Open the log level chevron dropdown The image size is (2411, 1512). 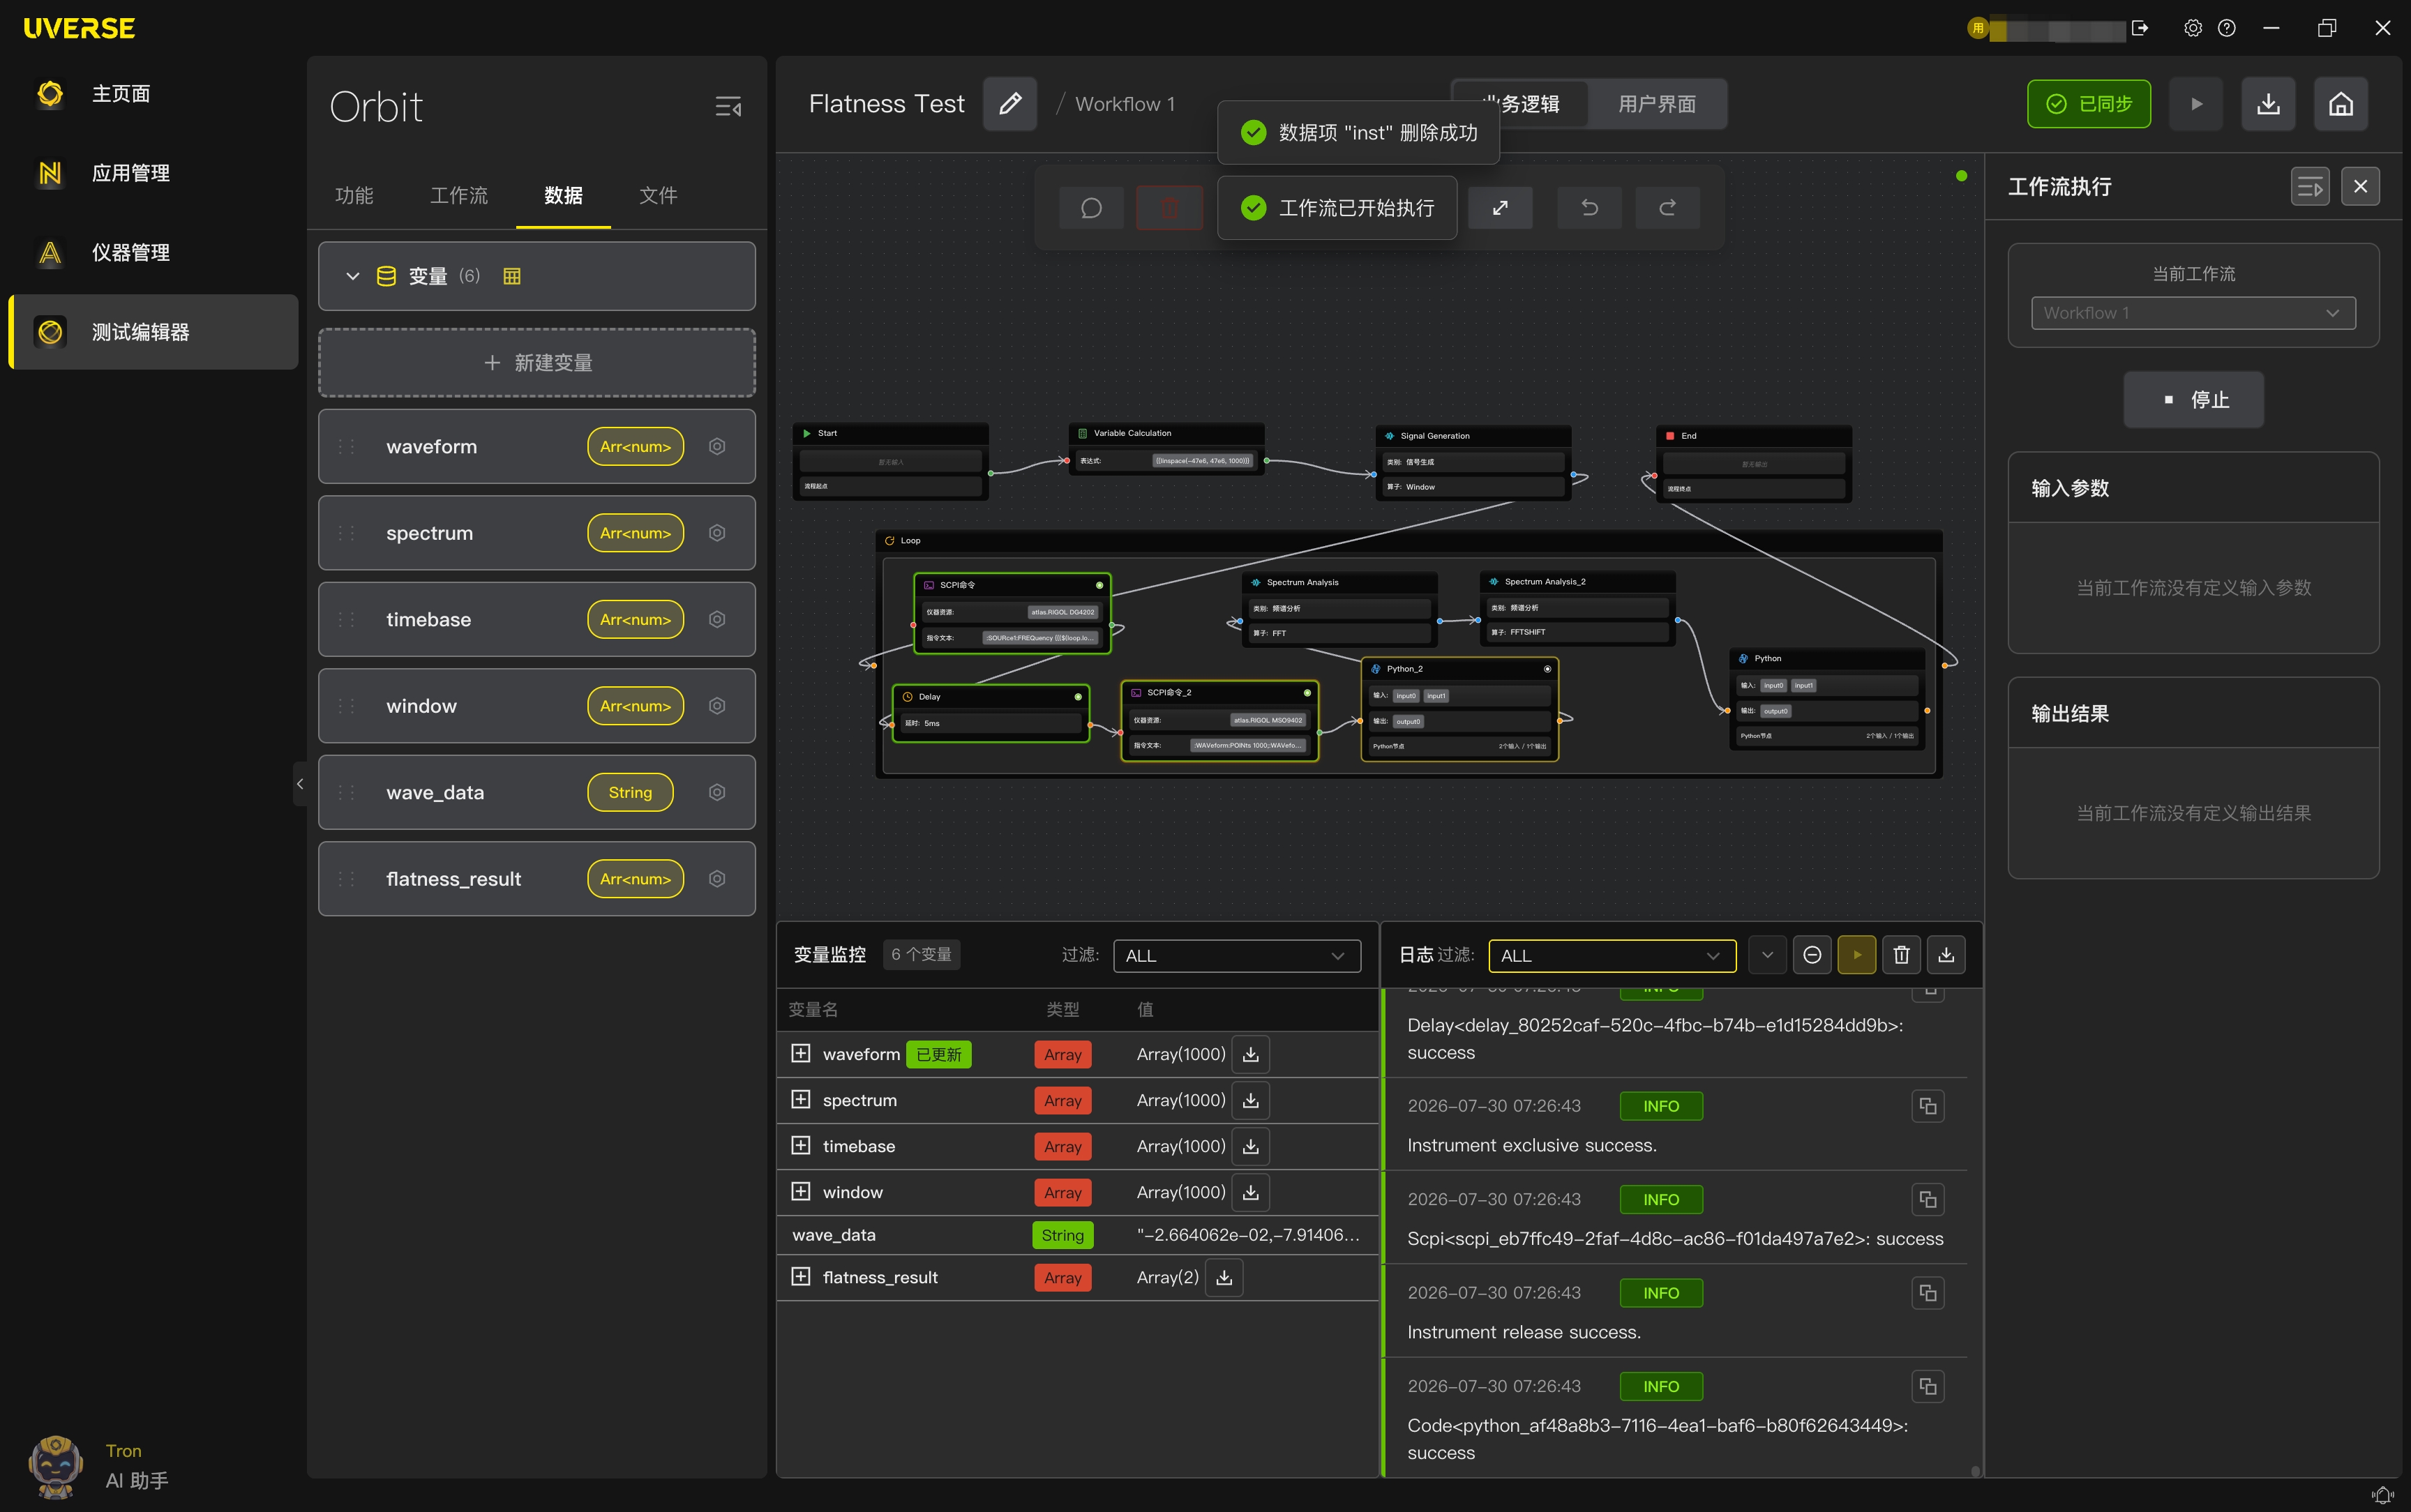point(1767,956)
